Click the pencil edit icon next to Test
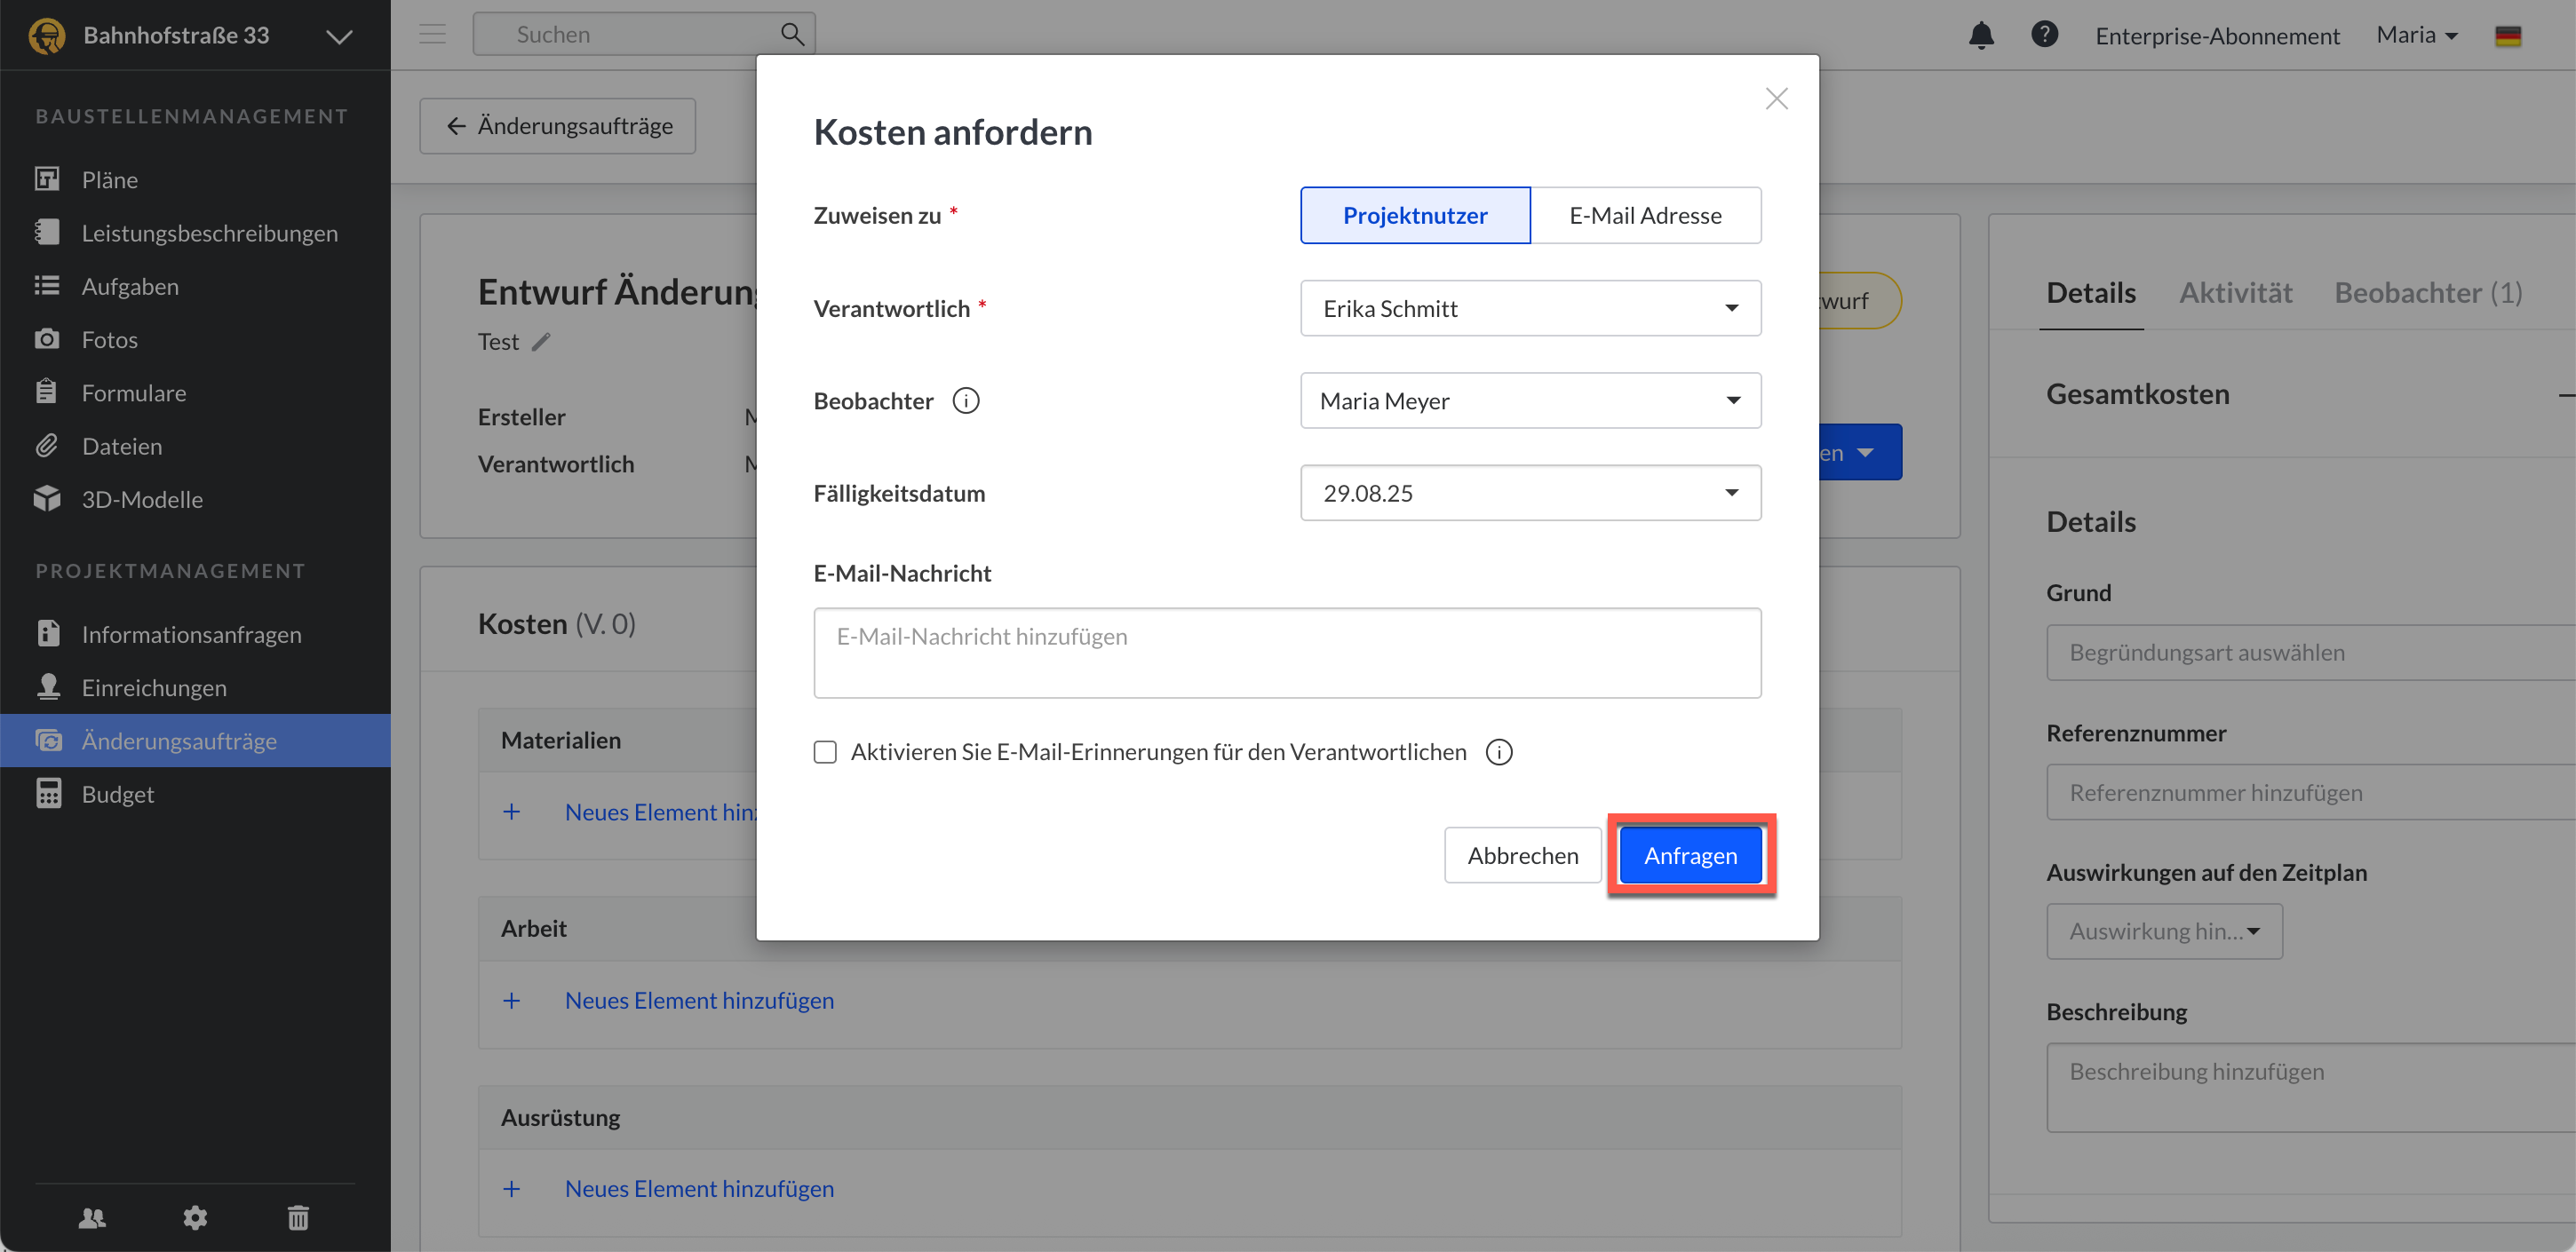Screen dimensions: 2576x1252 (541, 342)
